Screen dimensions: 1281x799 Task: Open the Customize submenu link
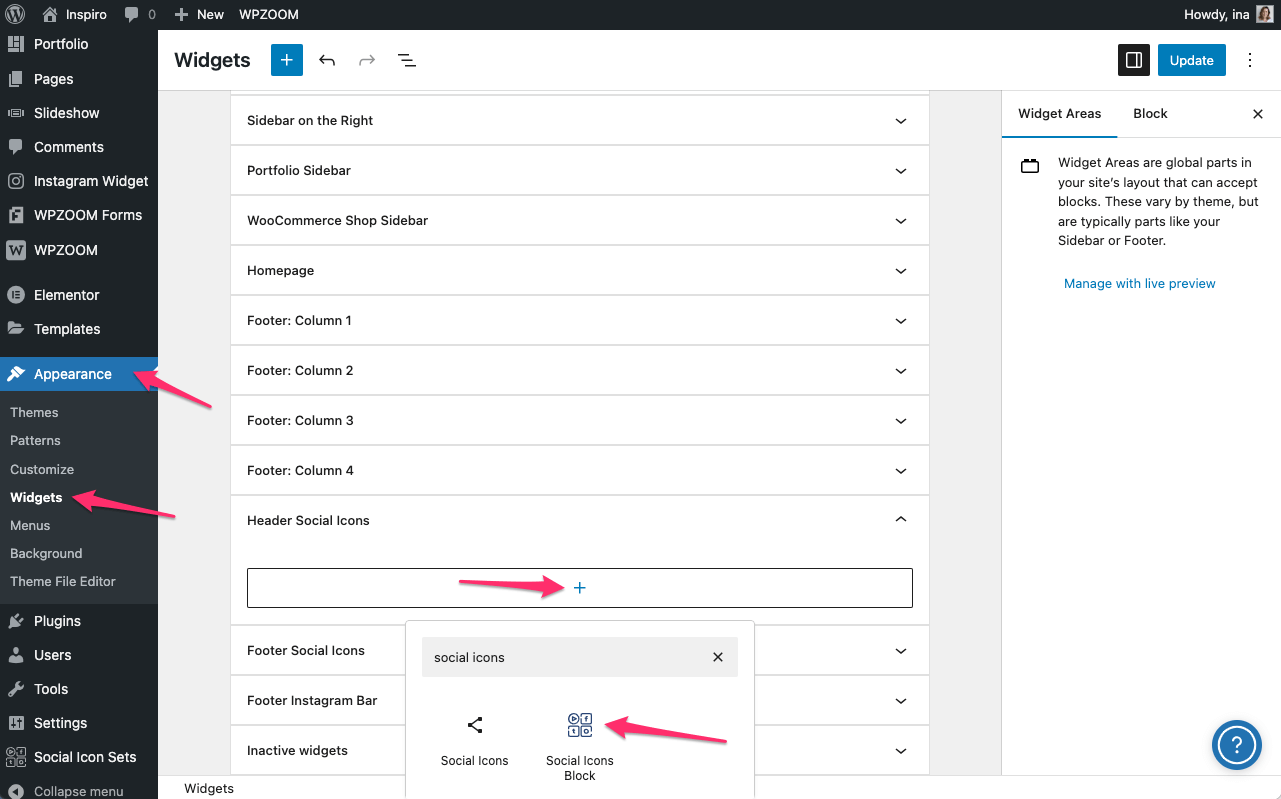tap(42, 469)
